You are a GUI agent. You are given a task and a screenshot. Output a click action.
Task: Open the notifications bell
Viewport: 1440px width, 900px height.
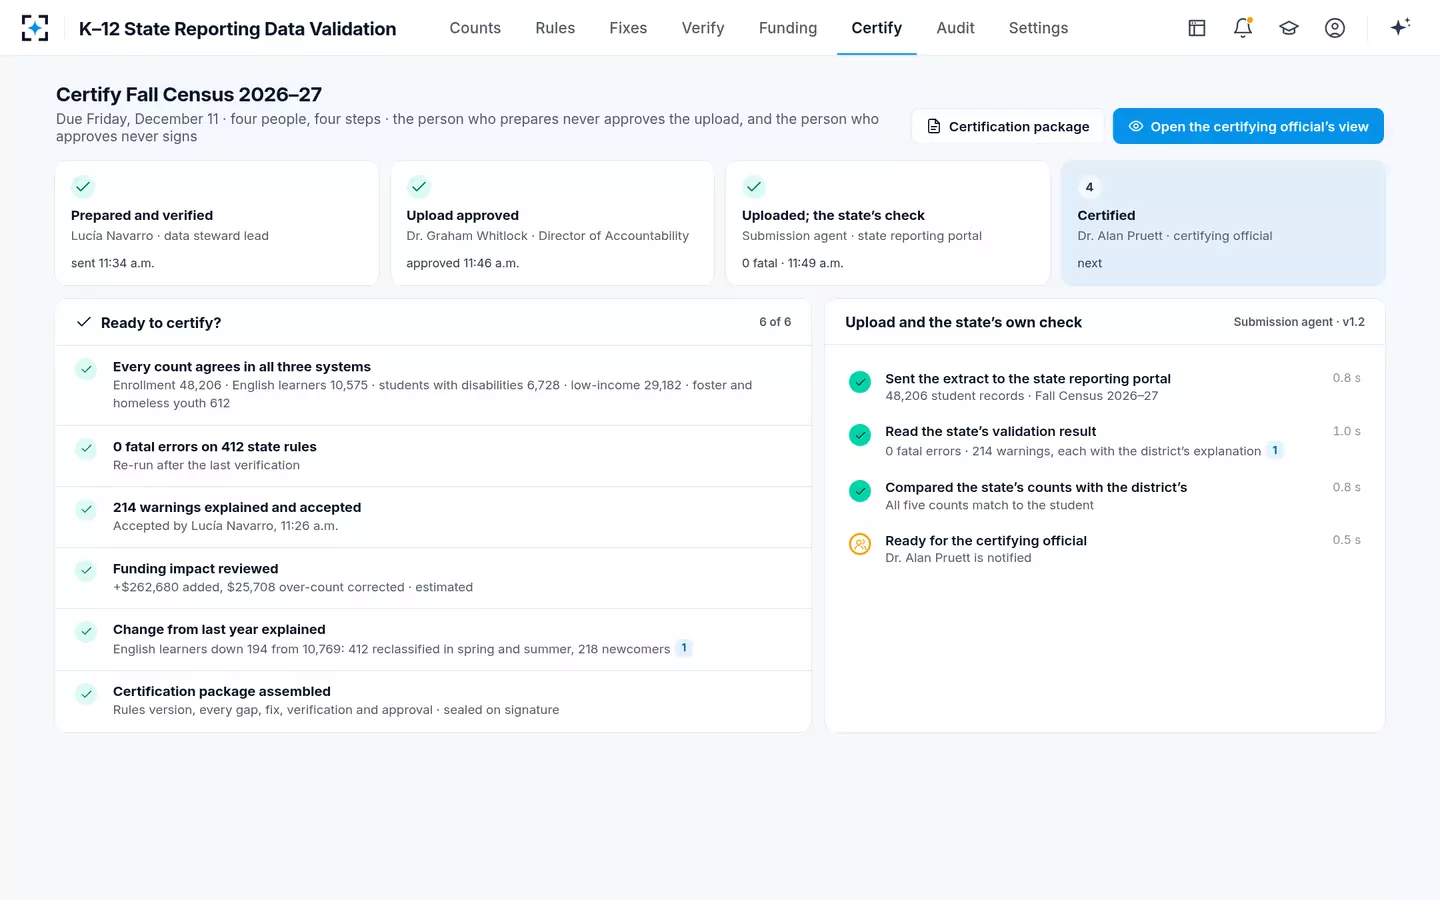tap(1243, 28)
